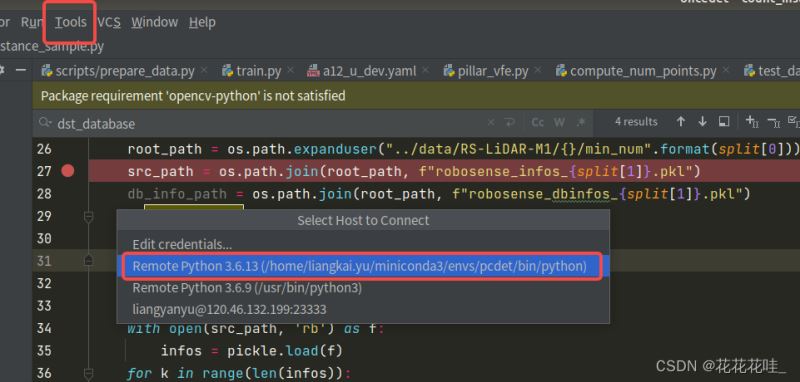This screenshot has height=382, width=800.
Task: Clear the search text with X icon
Action: 491,122
